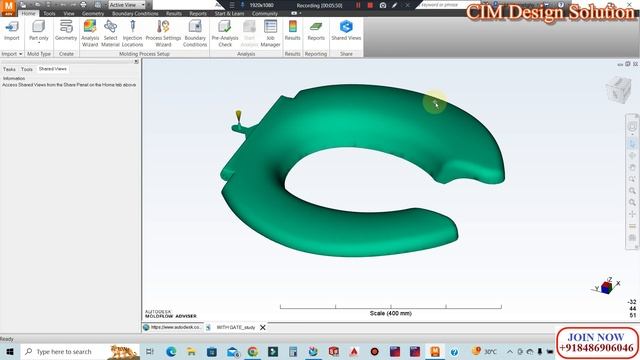Viewport: 640px width, 360px height.
Task: Switch to the View ribbon tab
Action: (x=69, y=13)
